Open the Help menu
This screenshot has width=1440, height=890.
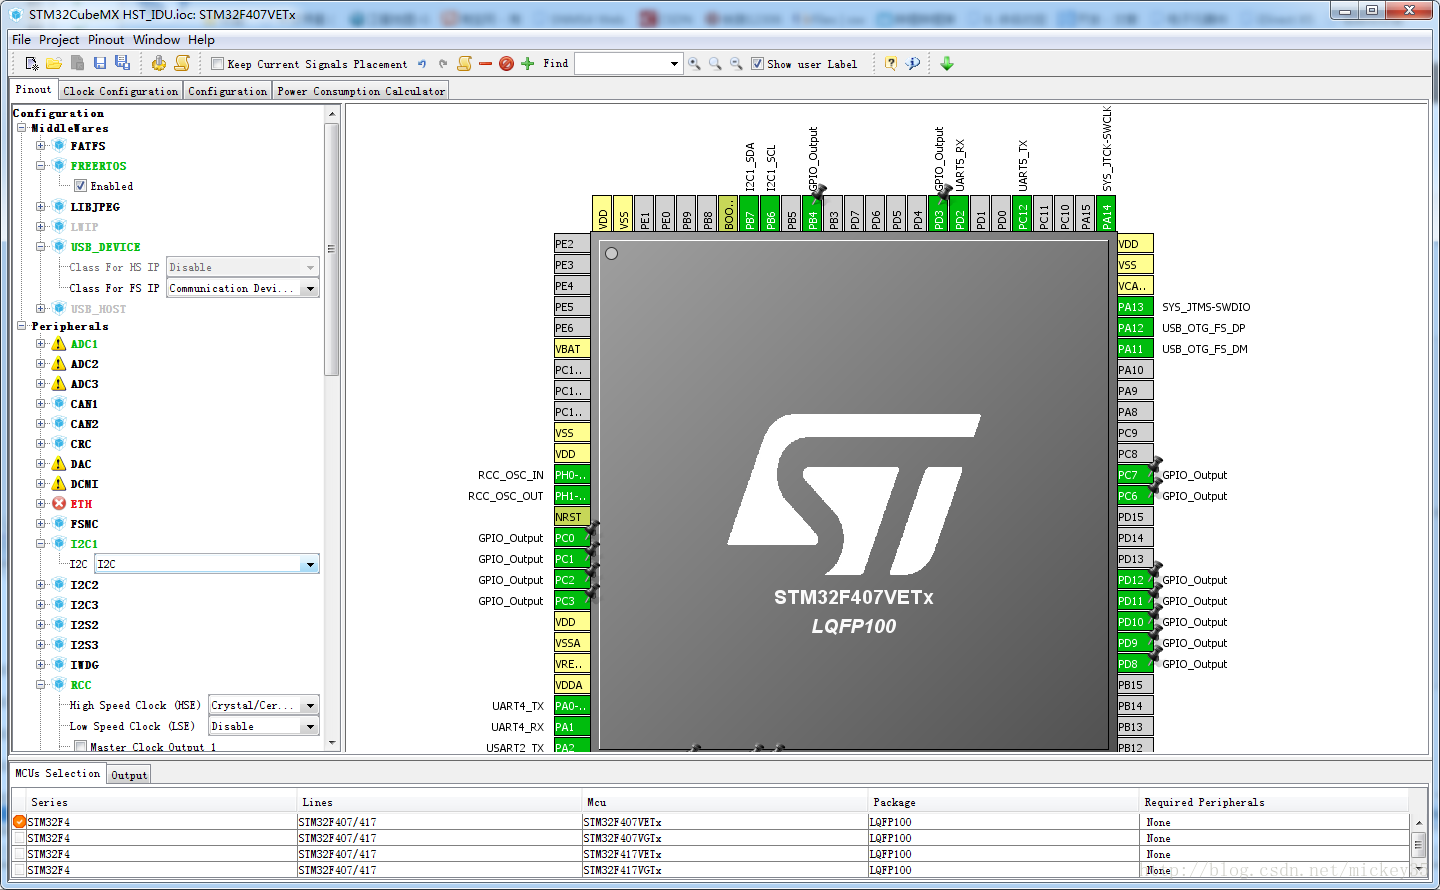(201, 40)
